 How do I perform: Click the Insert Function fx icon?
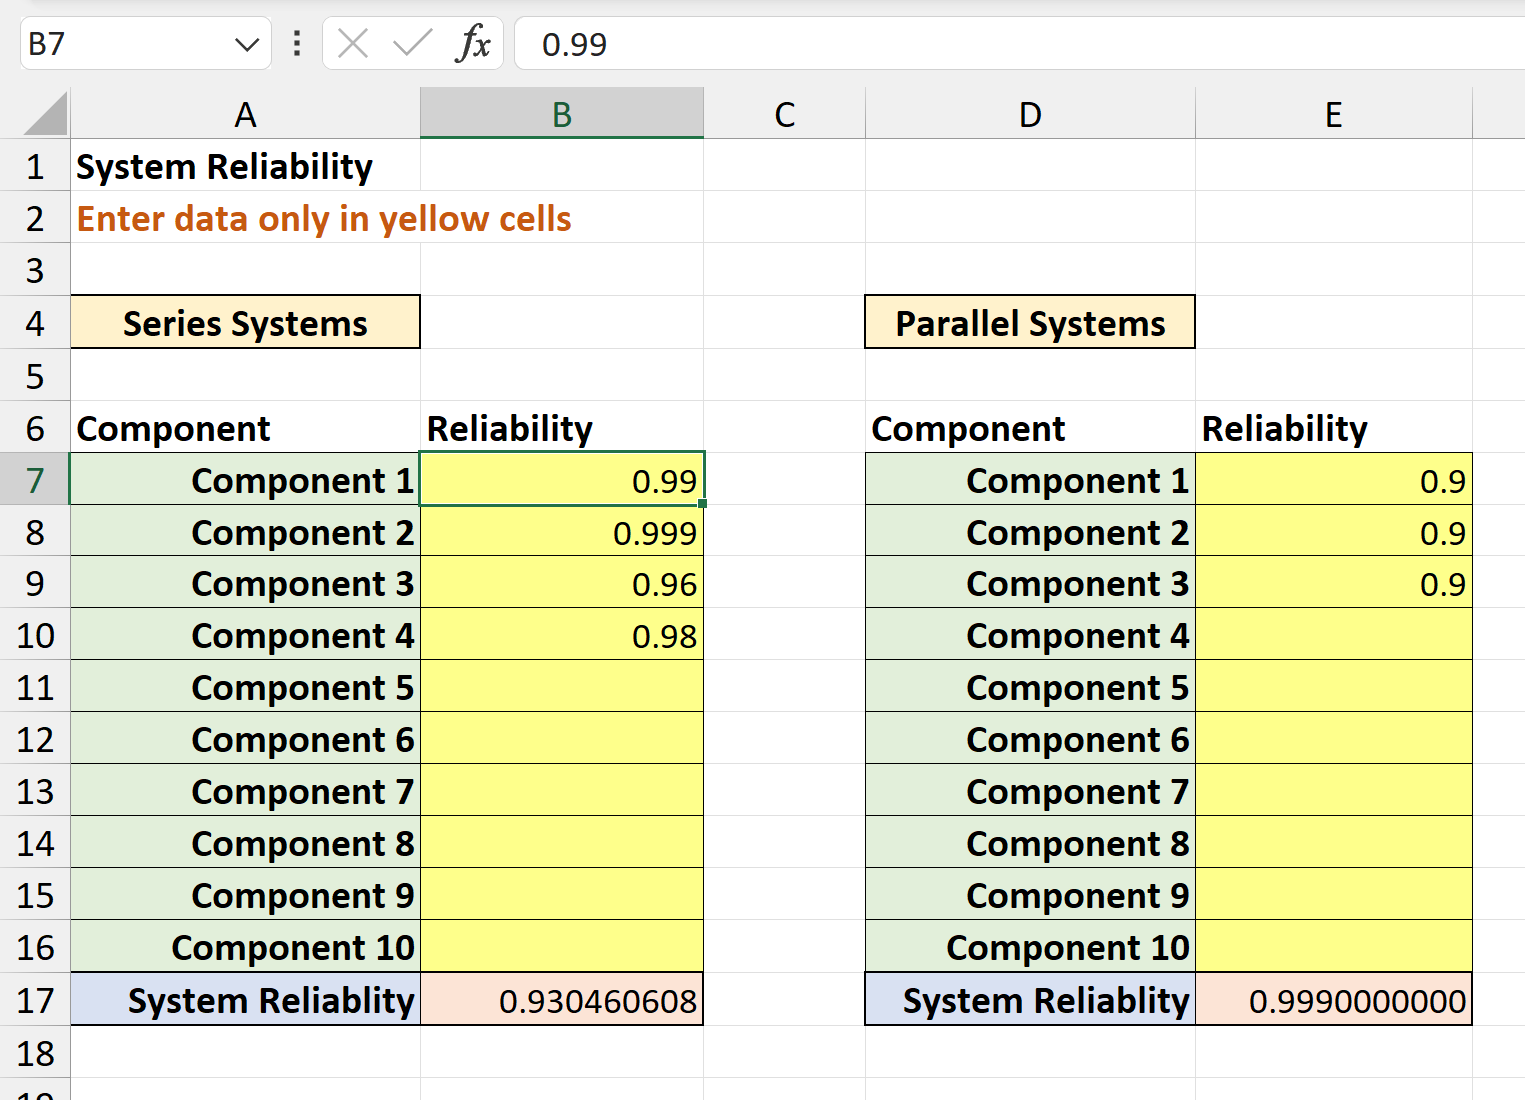tap(474, 44)
